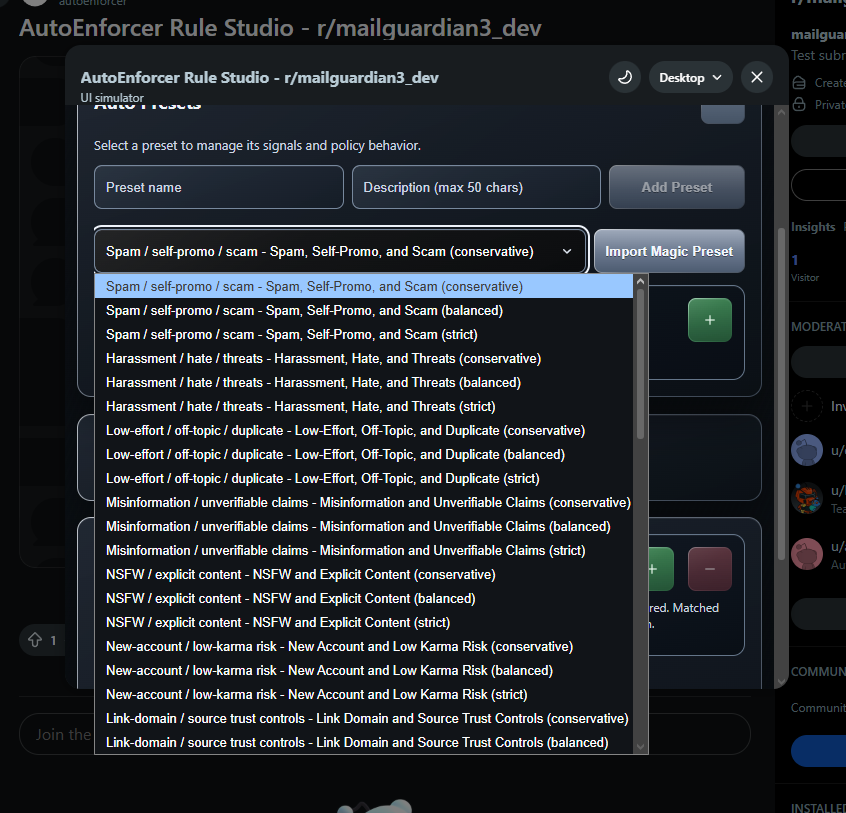
Task: Click the second moderator avatar
Action: click(807, 498)
